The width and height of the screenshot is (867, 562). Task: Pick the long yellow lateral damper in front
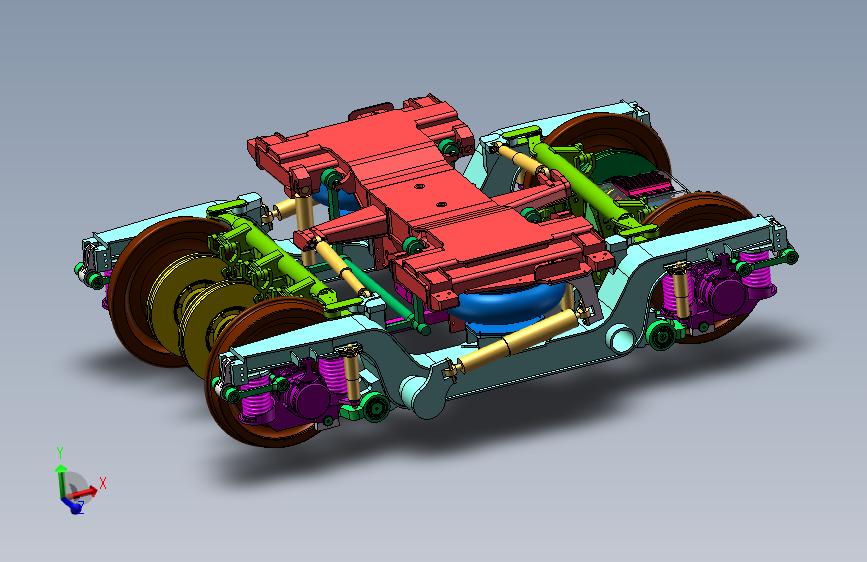[x=511, y=345]
